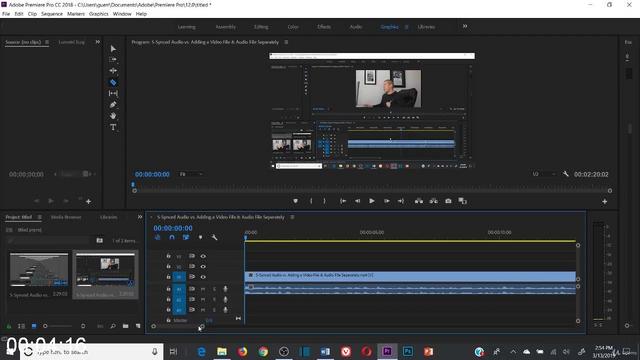Image resolution: width=640 pixels, height=360 pixels.
Task: Switch Project panel to list view
Action: click(x=21, y=326)
